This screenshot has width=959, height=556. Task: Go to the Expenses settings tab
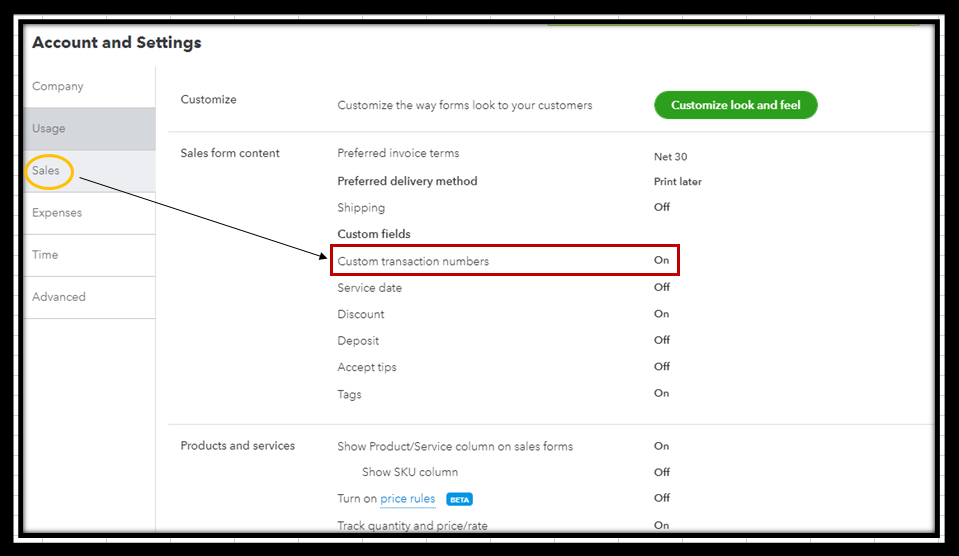pos(57,213)
